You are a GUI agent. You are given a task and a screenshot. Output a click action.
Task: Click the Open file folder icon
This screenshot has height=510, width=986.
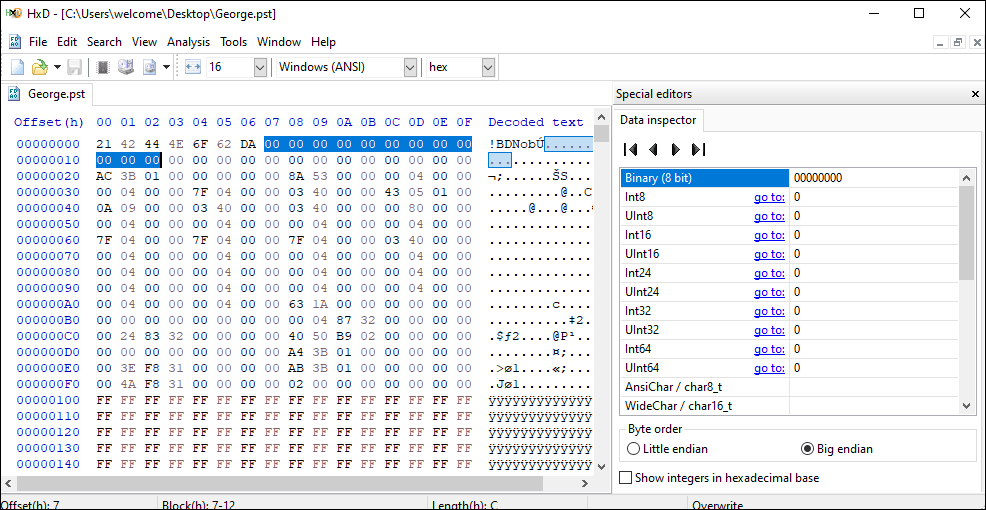[40, 67]
